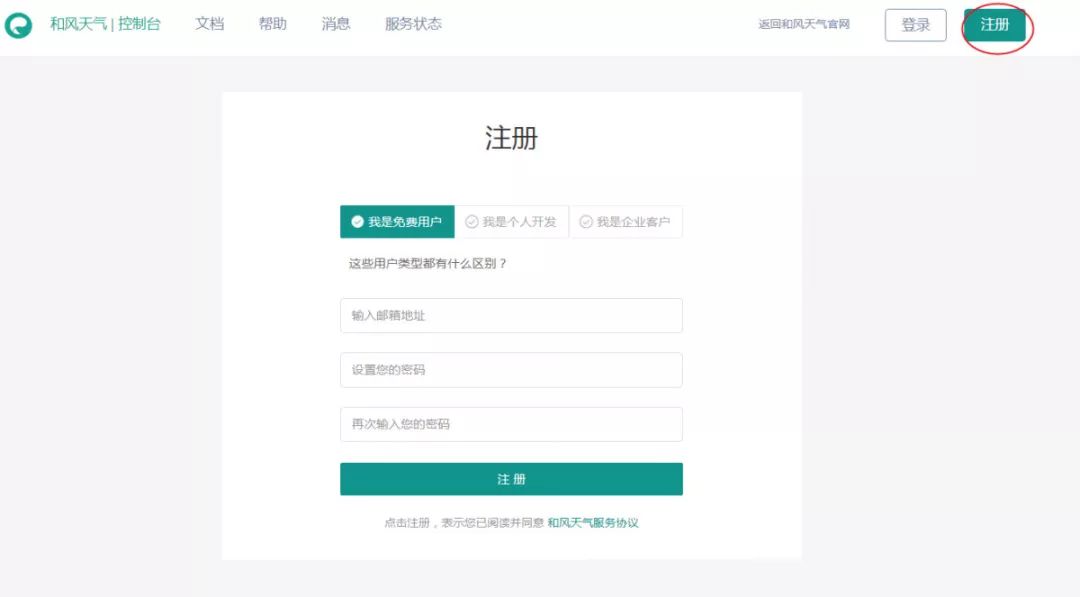Select the 我是免费用户 option
This screenshot has width=1080, height=597.
tap(397, 222)
